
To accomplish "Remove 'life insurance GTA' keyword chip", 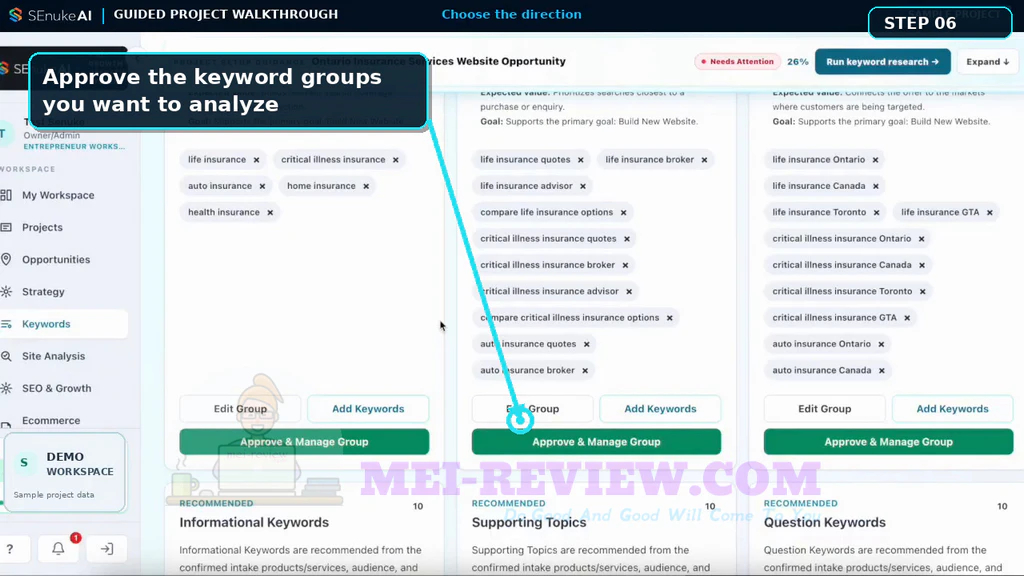I will [x=990, y=212].
